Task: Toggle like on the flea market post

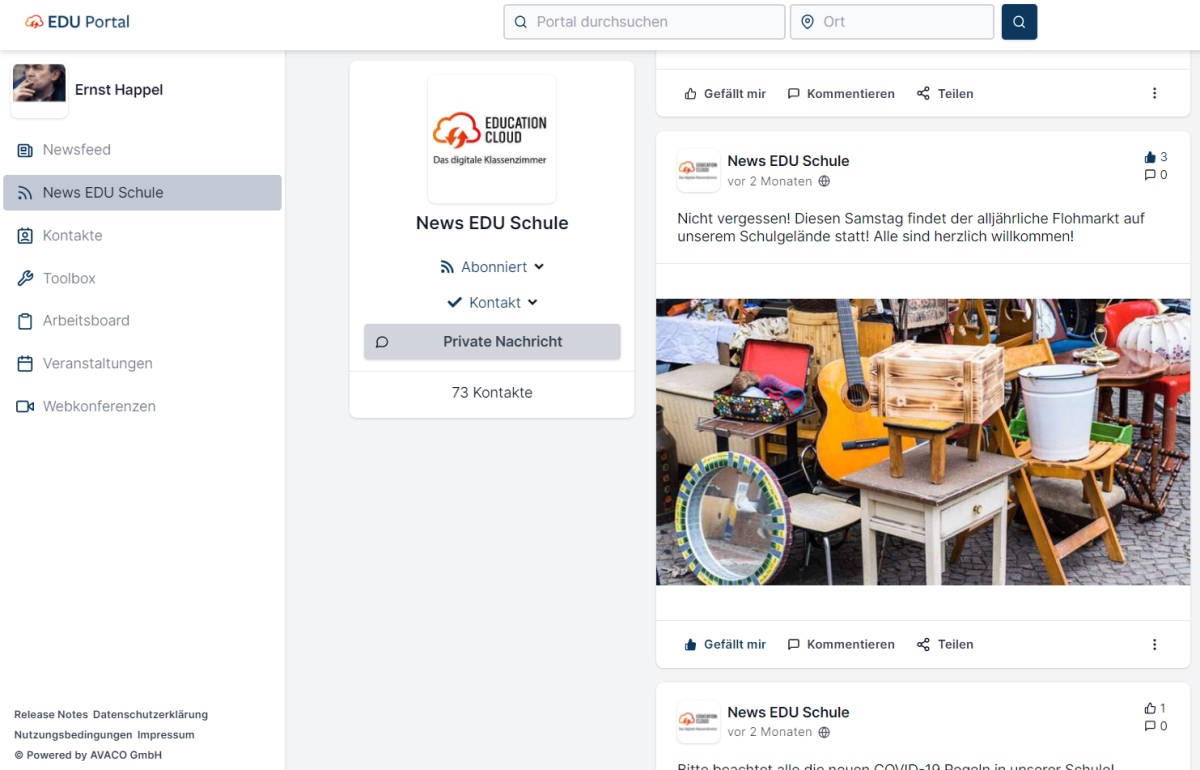Action: coord(725,645)
